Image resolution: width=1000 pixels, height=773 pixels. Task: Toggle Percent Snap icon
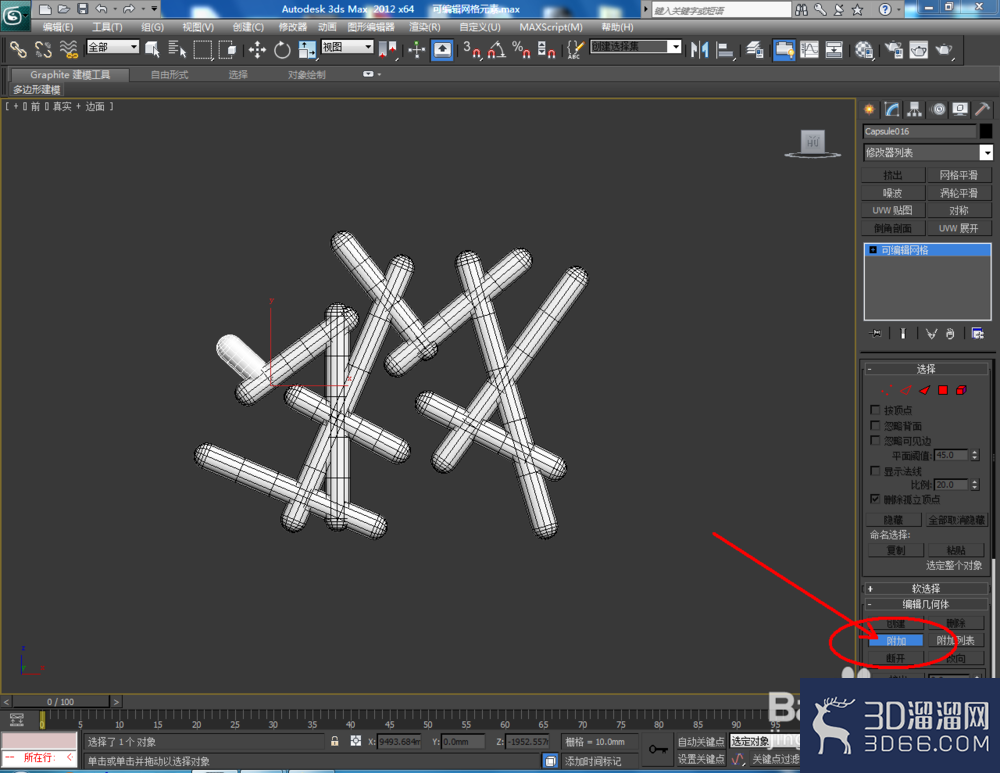pyautogui.click(x=521, y=50)
